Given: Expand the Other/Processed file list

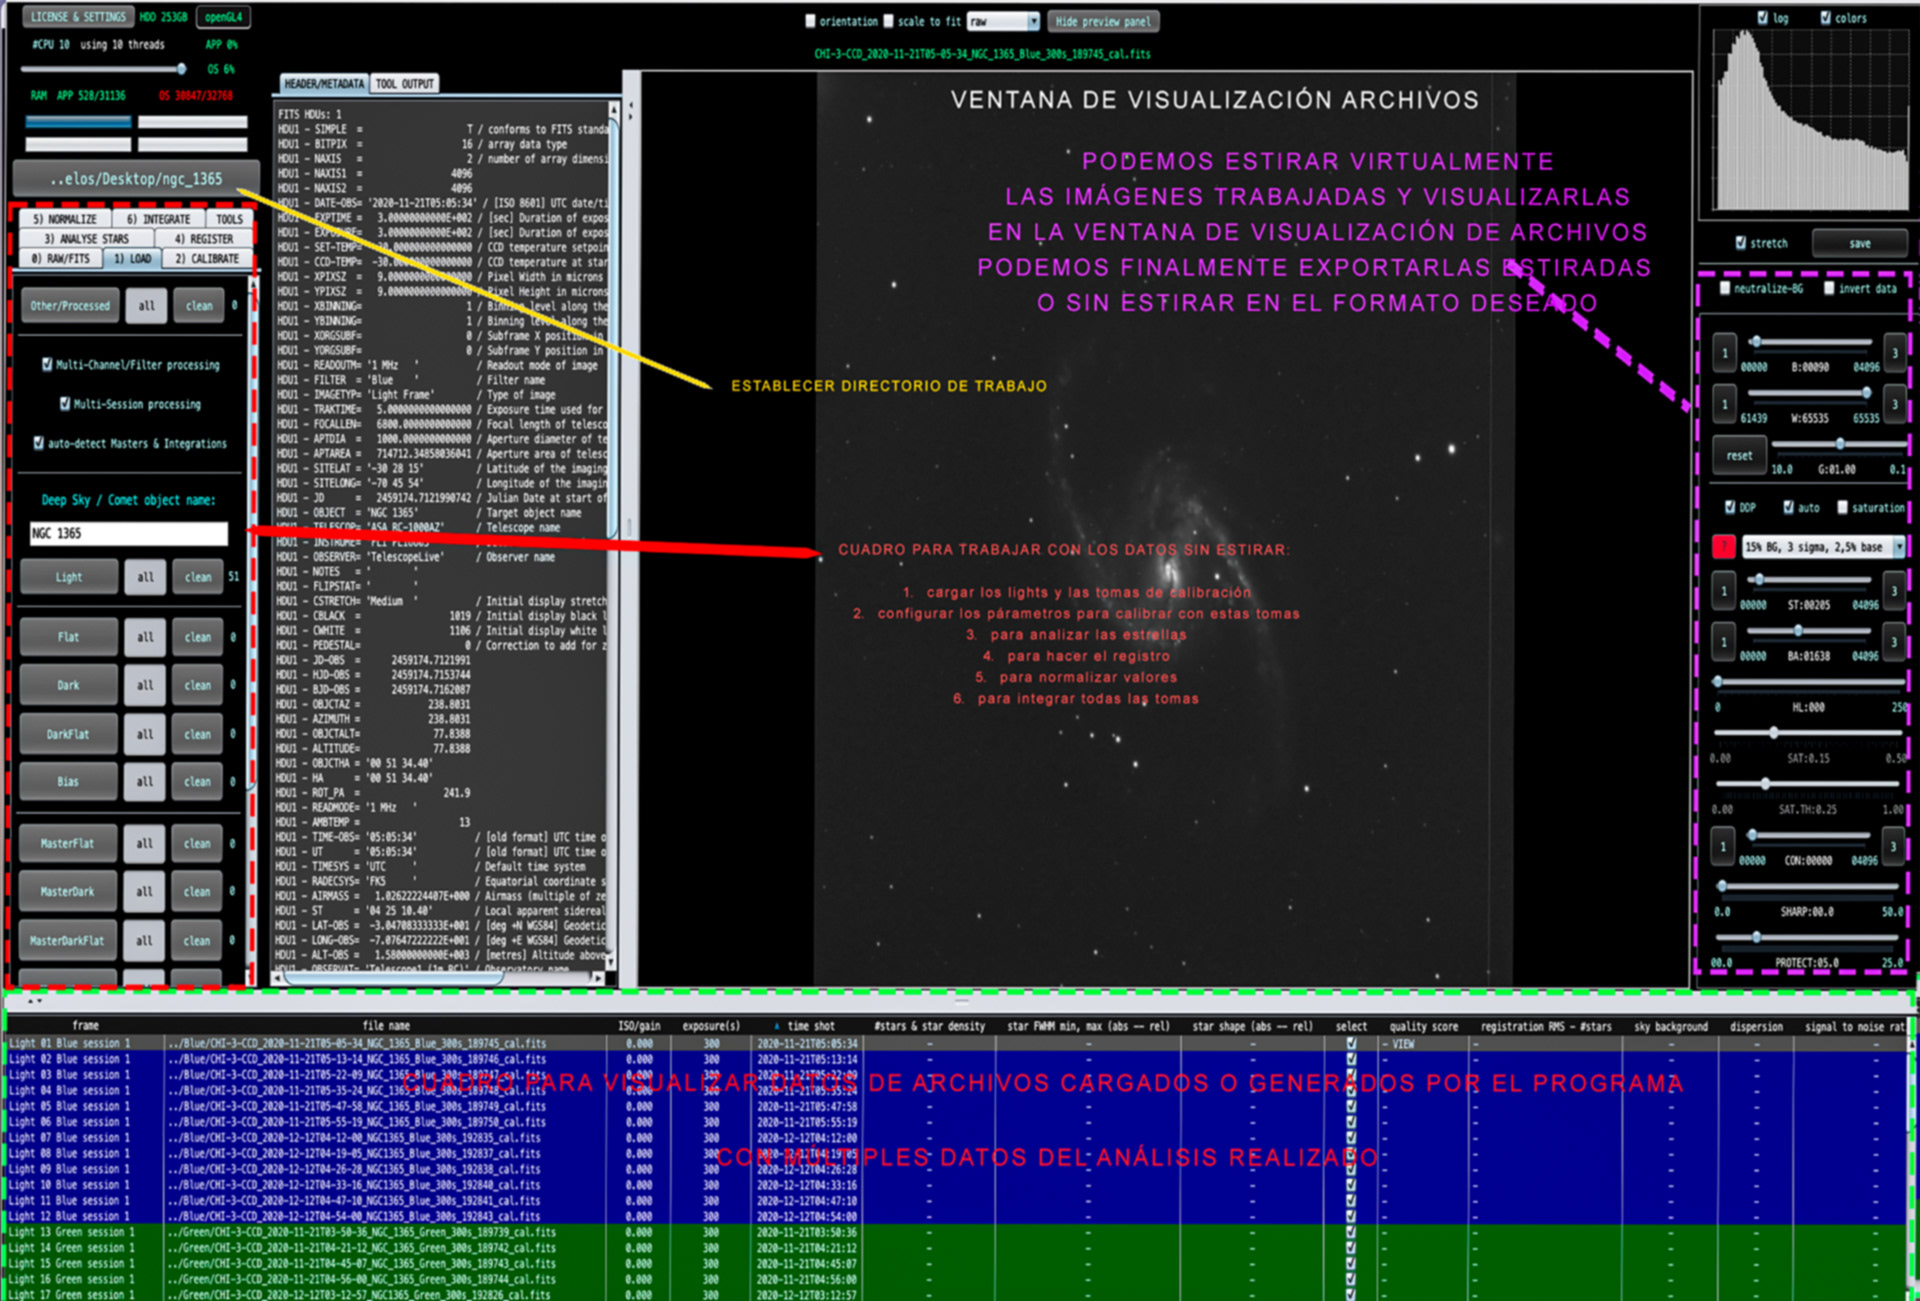Looking at the screenshot, I should tap(69, 305).
